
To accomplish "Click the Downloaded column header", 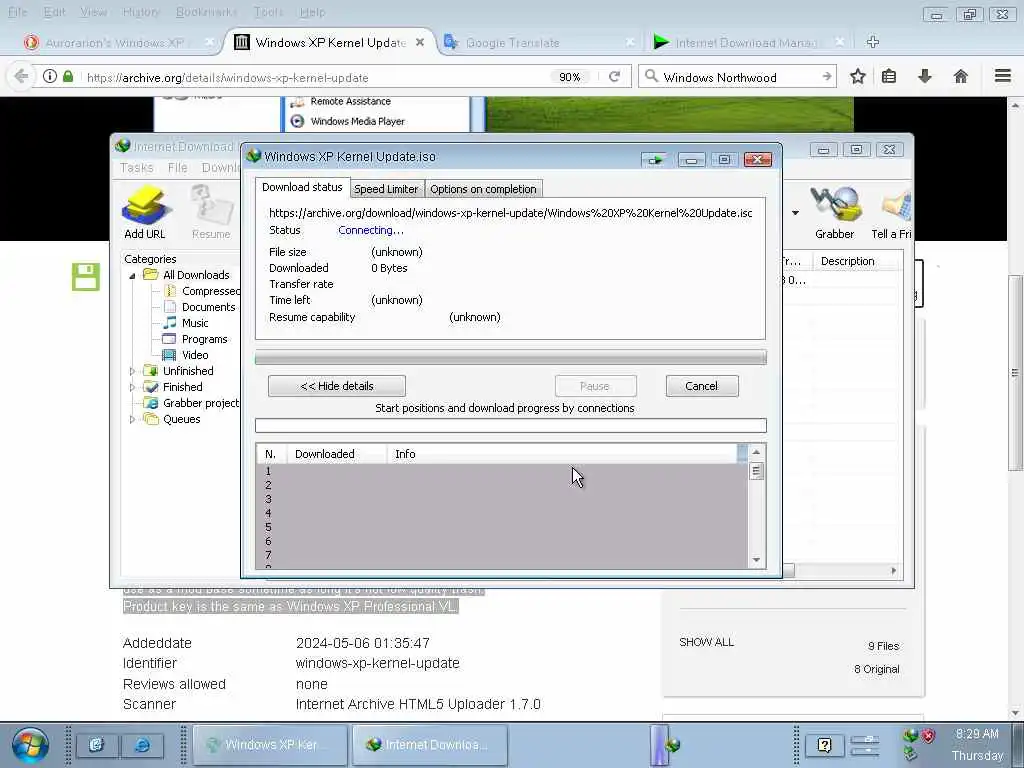I will (x=336, y=454).
